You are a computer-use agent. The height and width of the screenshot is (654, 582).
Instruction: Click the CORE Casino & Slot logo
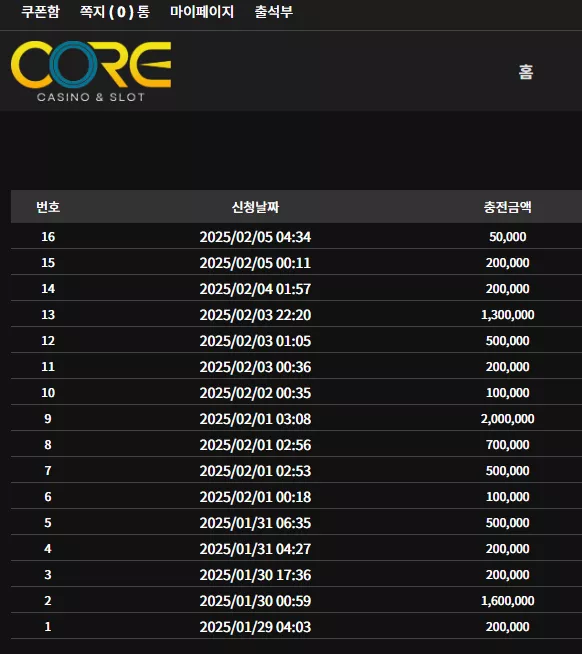[91, 71]
